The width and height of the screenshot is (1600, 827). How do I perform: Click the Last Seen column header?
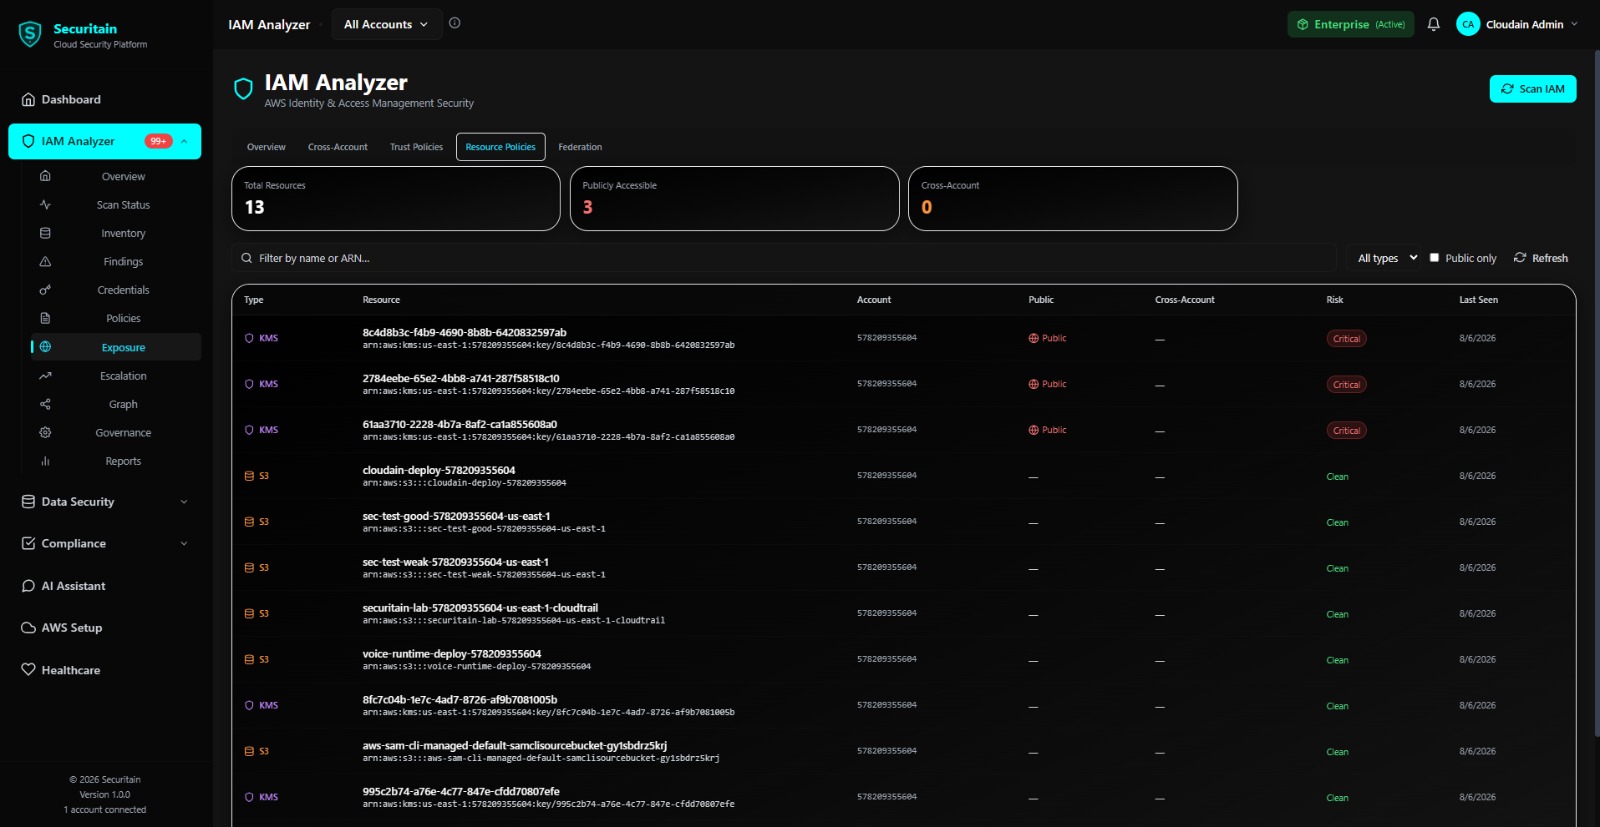tap(1478, 300)
